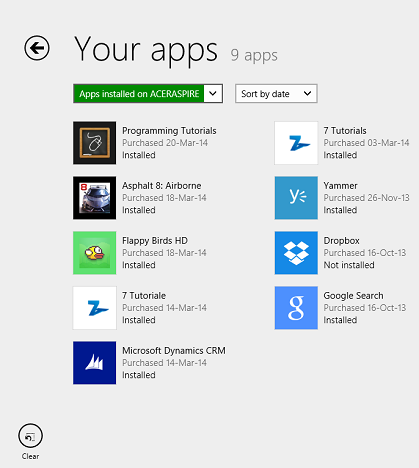Click the Clear selection icon
The image size is (419, 468).
point(30,436)
